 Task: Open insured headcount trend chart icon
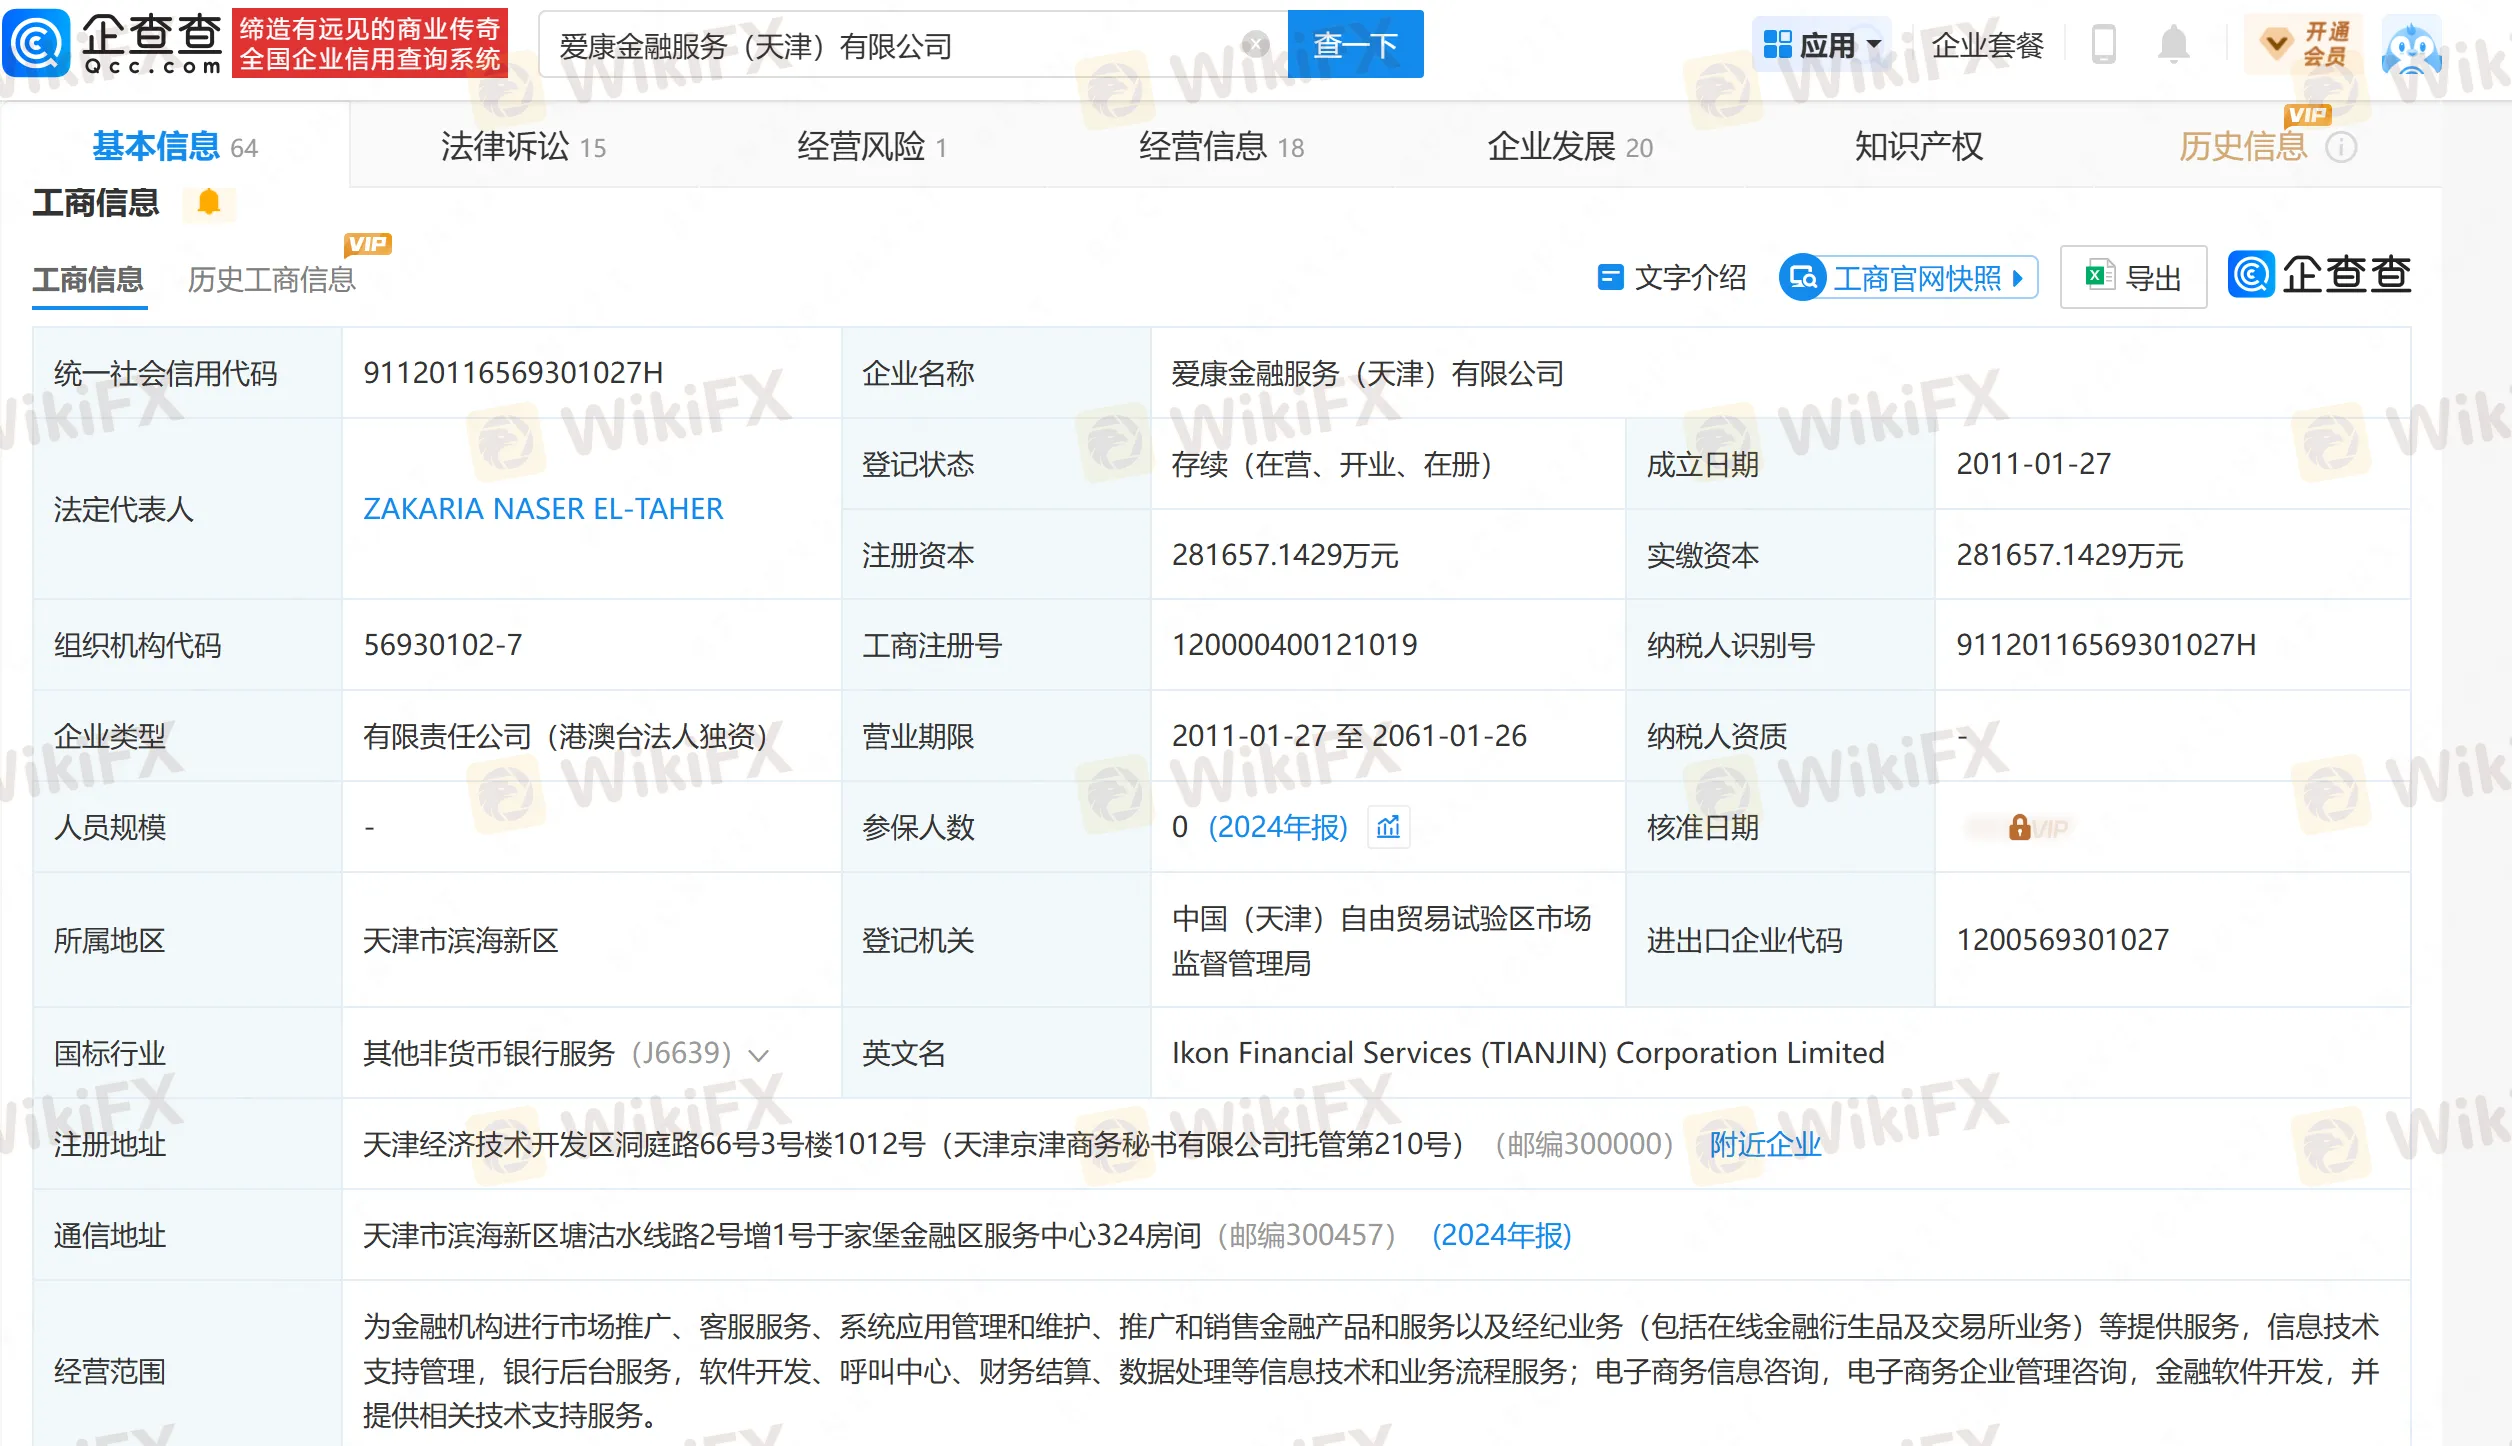click(x=1388, y=827)
